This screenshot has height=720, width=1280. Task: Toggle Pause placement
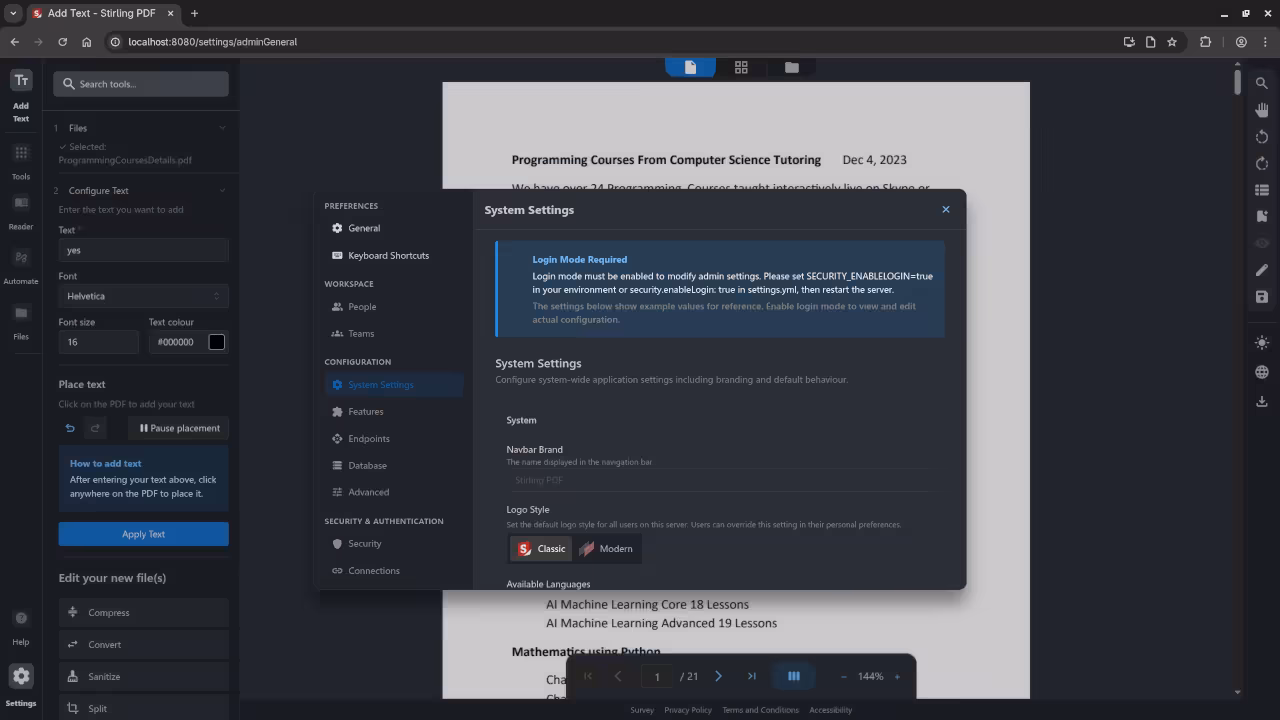click(x=178, y=428)
